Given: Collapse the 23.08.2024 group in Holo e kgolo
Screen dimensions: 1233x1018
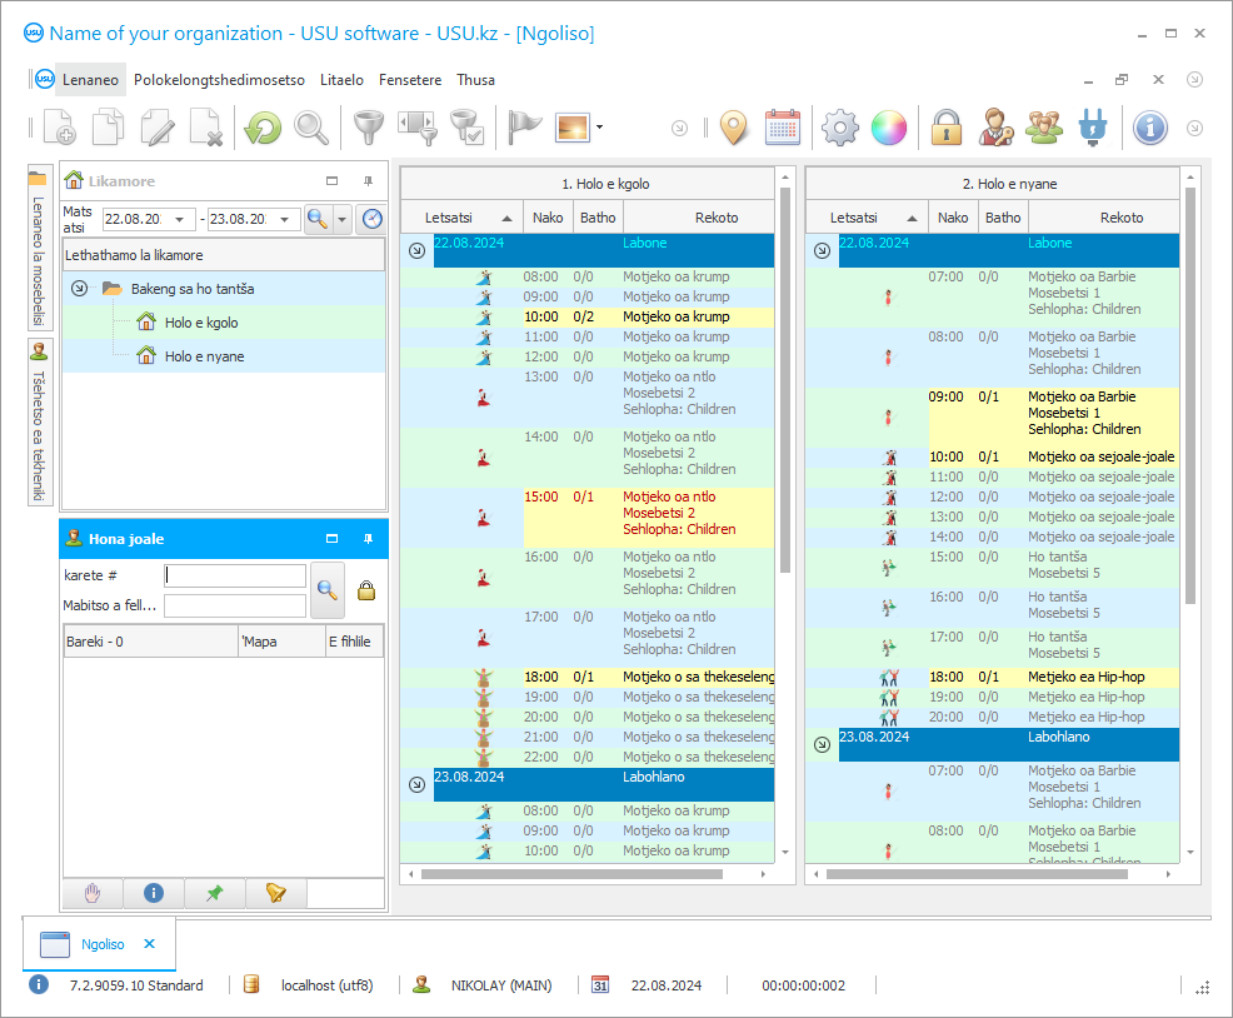Looking at the screenshot, I should pyautogui.click(x=417, y=784).
